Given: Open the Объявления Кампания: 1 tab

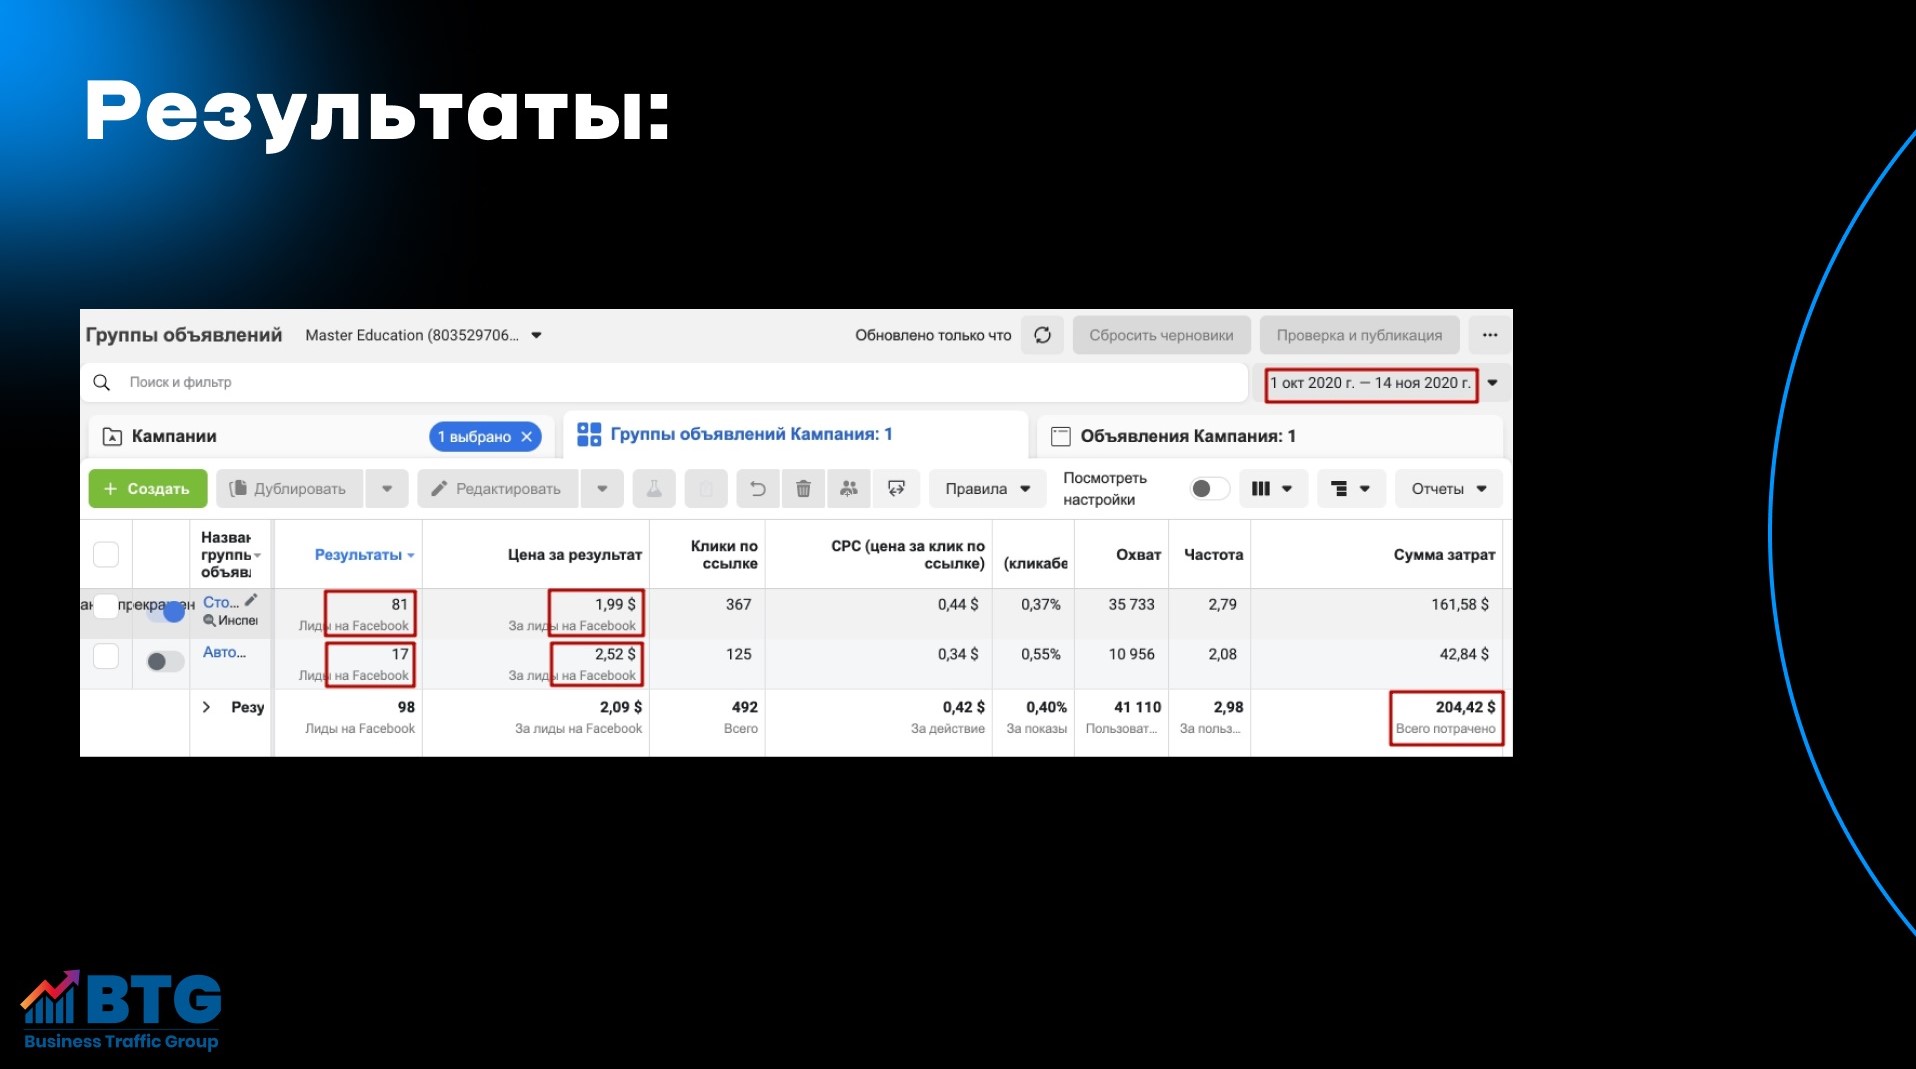Looking at the screenshot, I should [x=1270, y=436].
